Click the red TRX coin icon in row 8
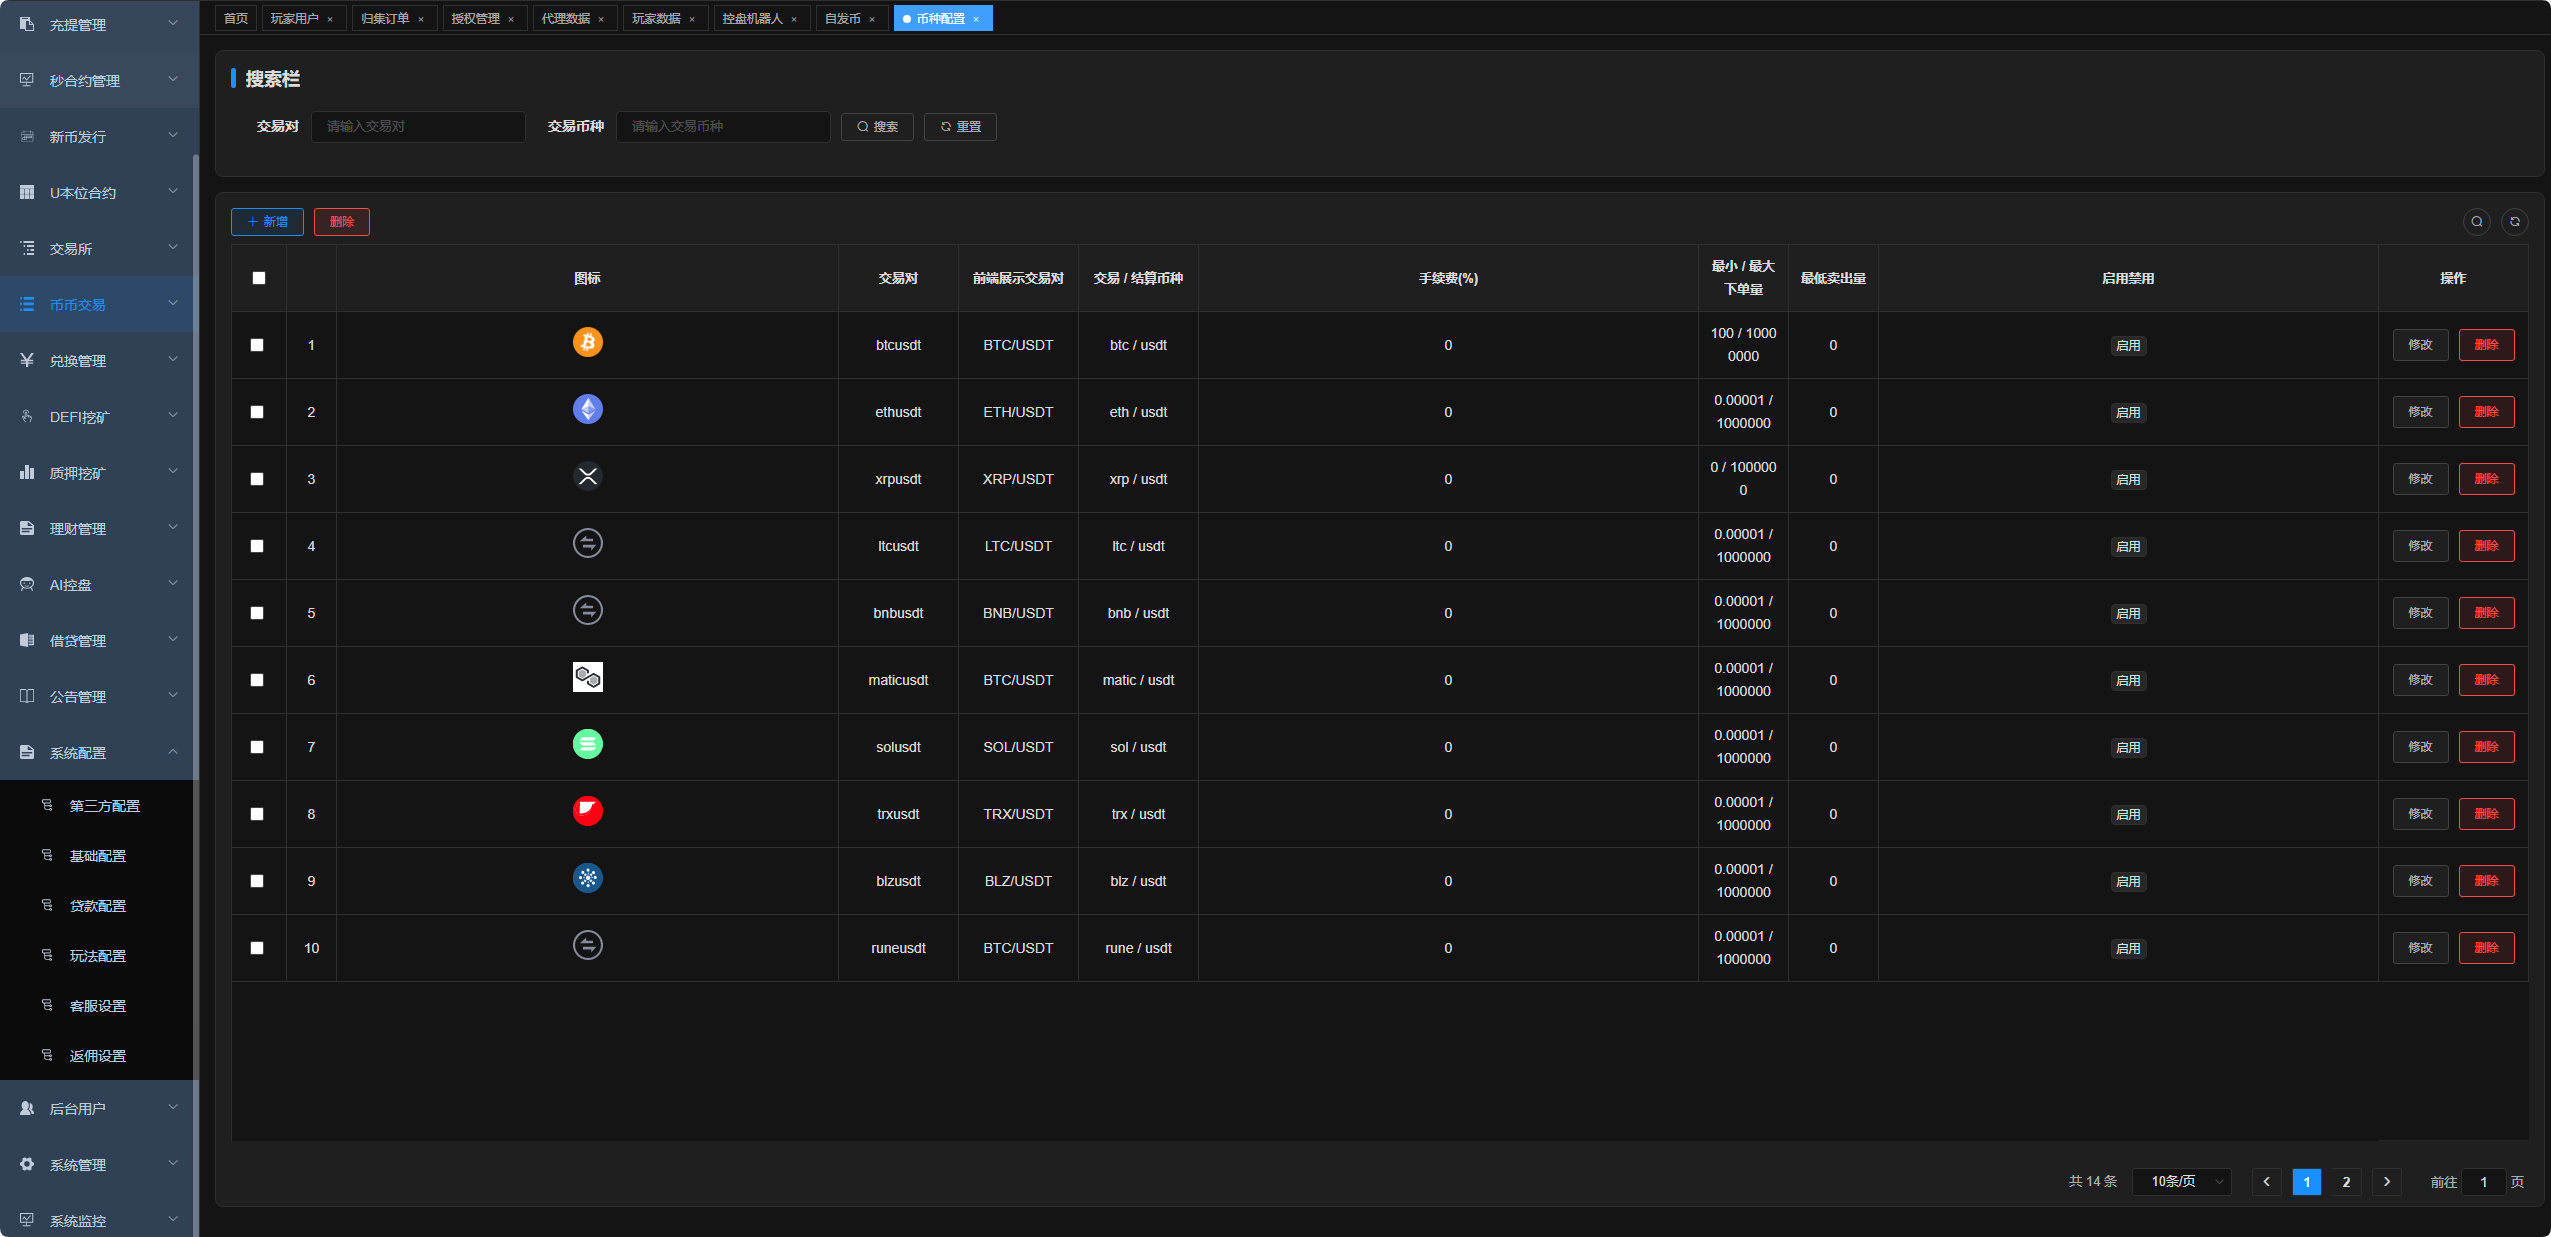Image resolution: width=2551 pixels, height=1237 pixels. pos(587,812)
